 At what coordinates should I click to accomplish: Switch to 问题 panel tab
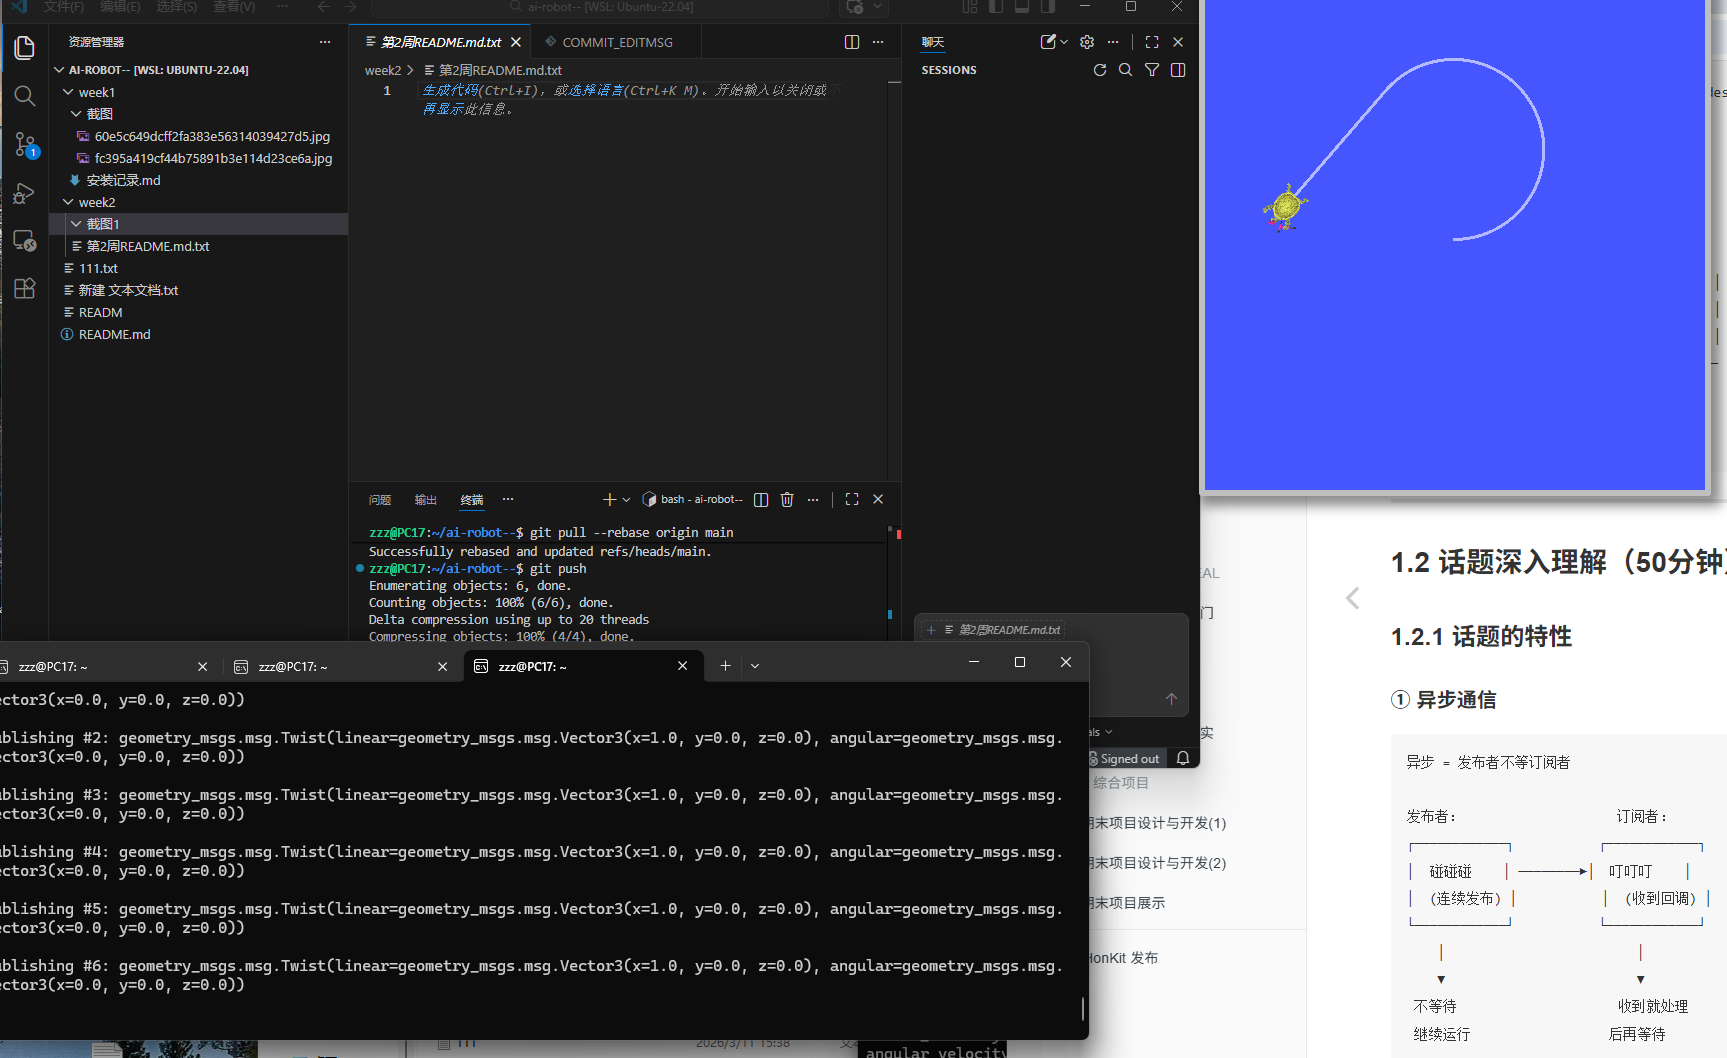380,499
